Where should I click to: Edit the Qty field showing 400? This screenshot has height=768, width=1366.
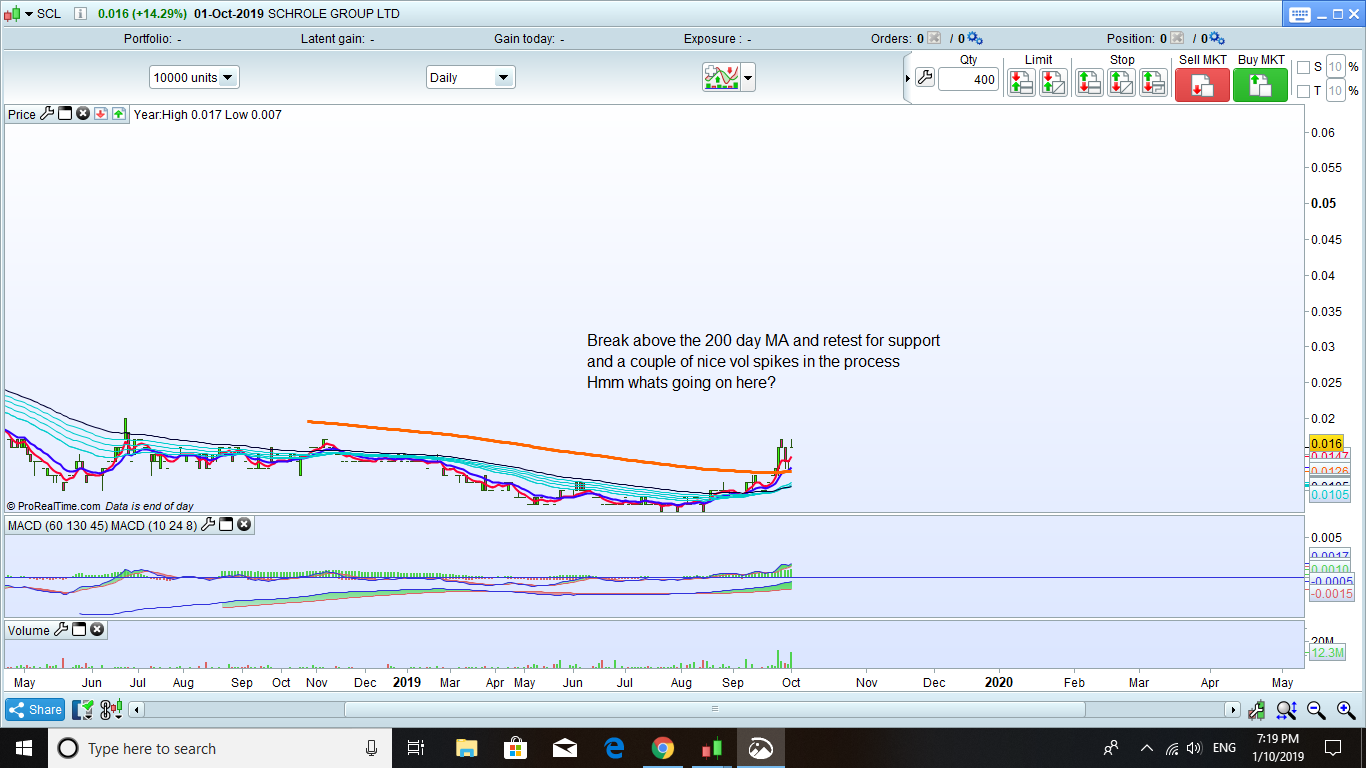pyautogui.click(x=969, y=79)
